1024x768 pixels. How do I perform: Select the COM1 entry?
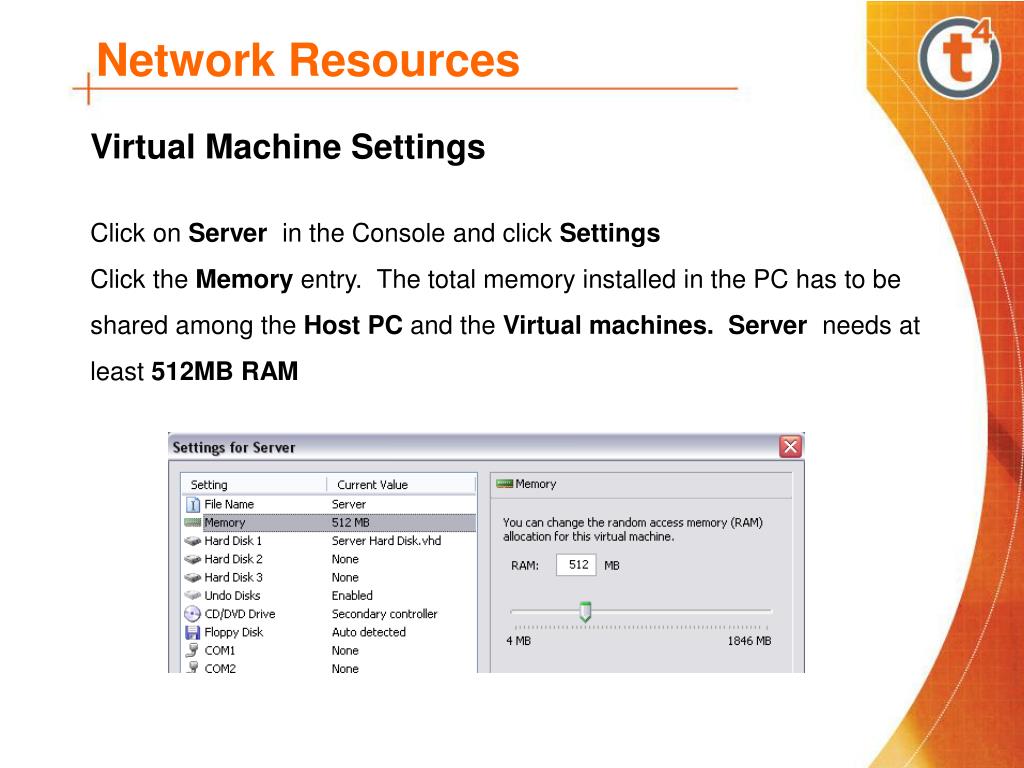point(329,650)
